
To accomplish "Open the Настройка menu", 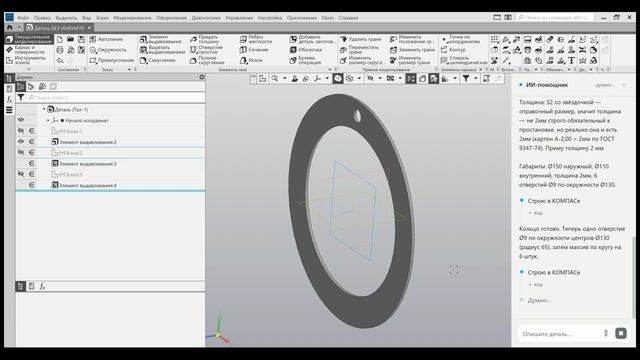I will pyautogui.click(x=270, y=18).
